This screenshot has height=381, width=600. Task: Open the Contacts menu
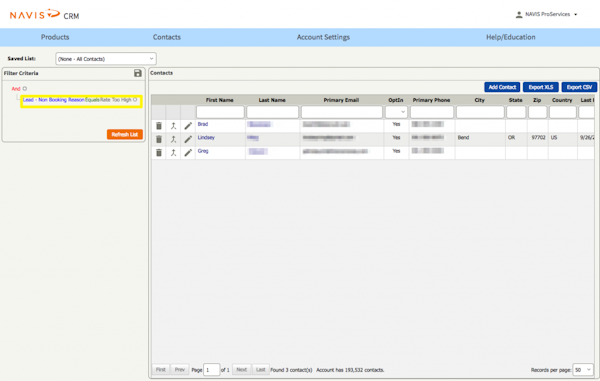pyautogui.click(x=167, y=37)
